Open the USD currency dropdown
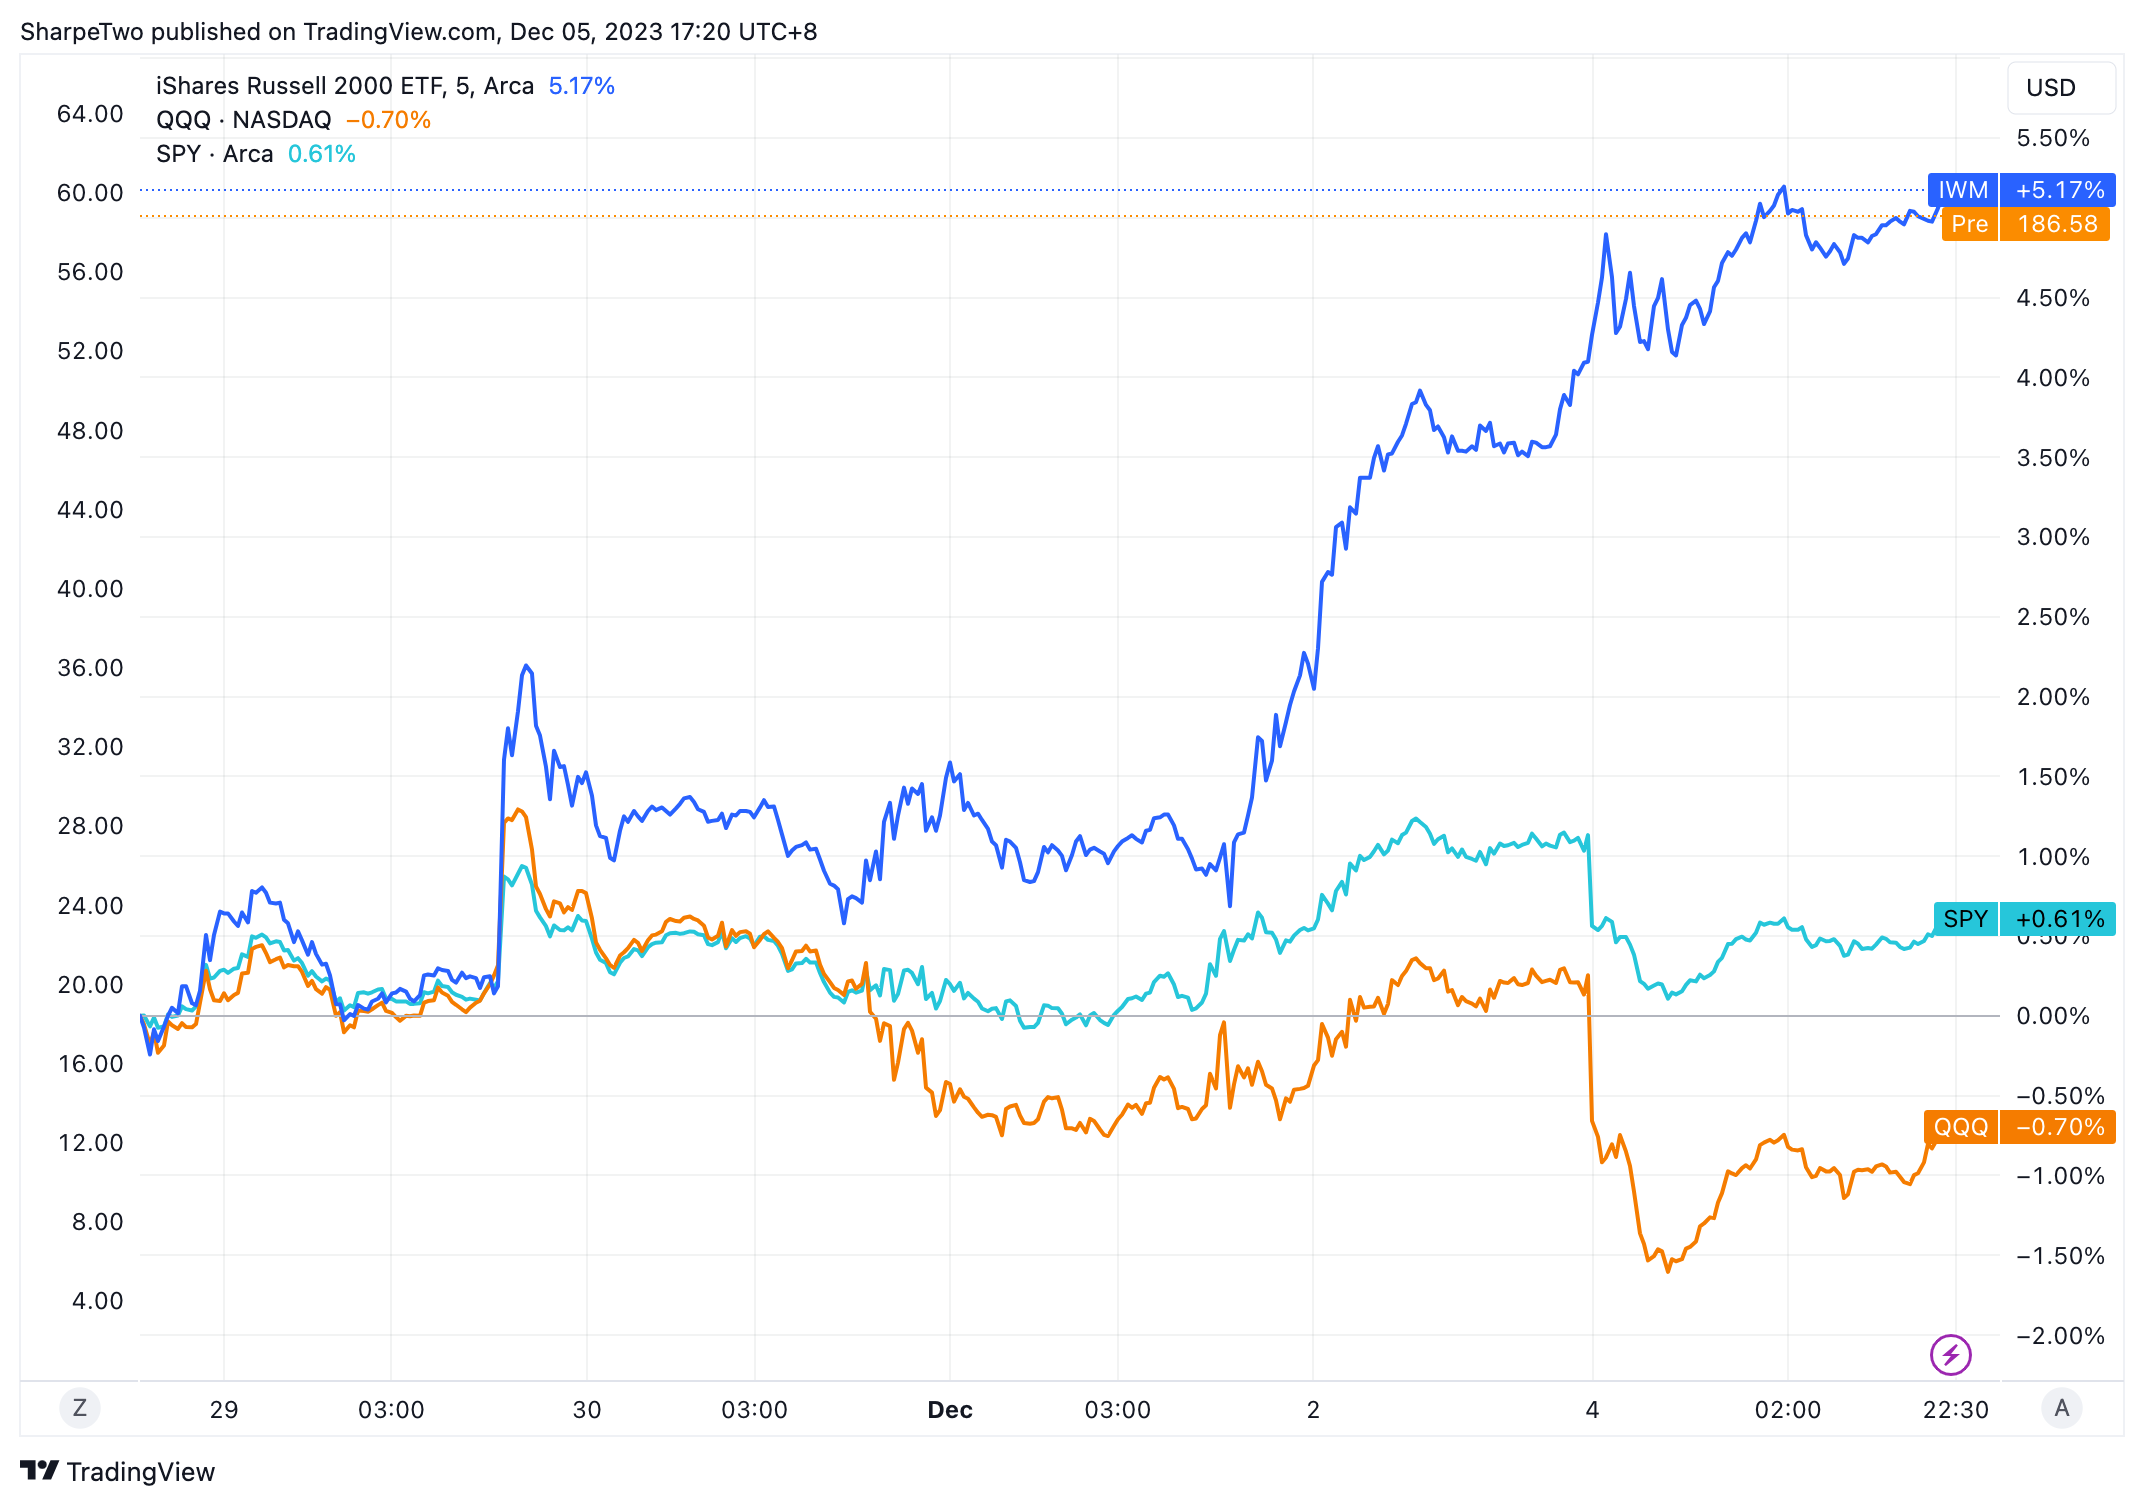Screen dimensions: 2144x1506 coord(2060,88)
